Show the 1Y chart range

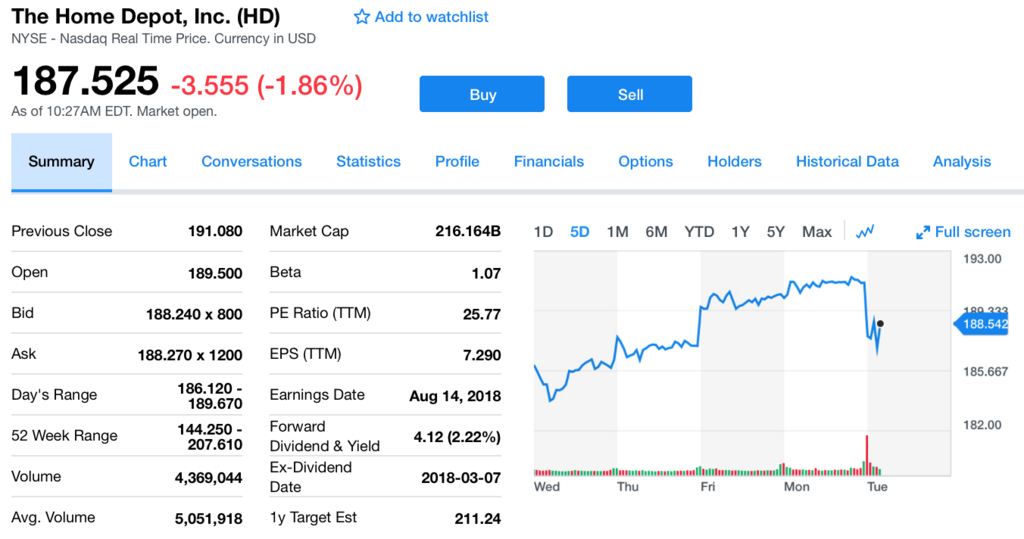point(740,232)
